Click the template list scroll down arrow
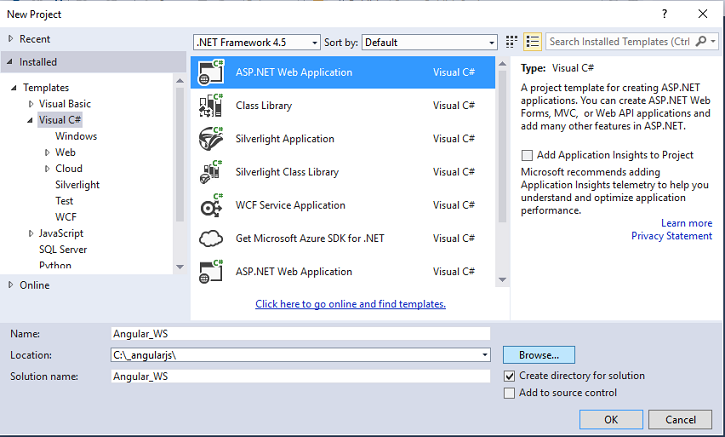The image size is (725, 437). tap(503, 280)
